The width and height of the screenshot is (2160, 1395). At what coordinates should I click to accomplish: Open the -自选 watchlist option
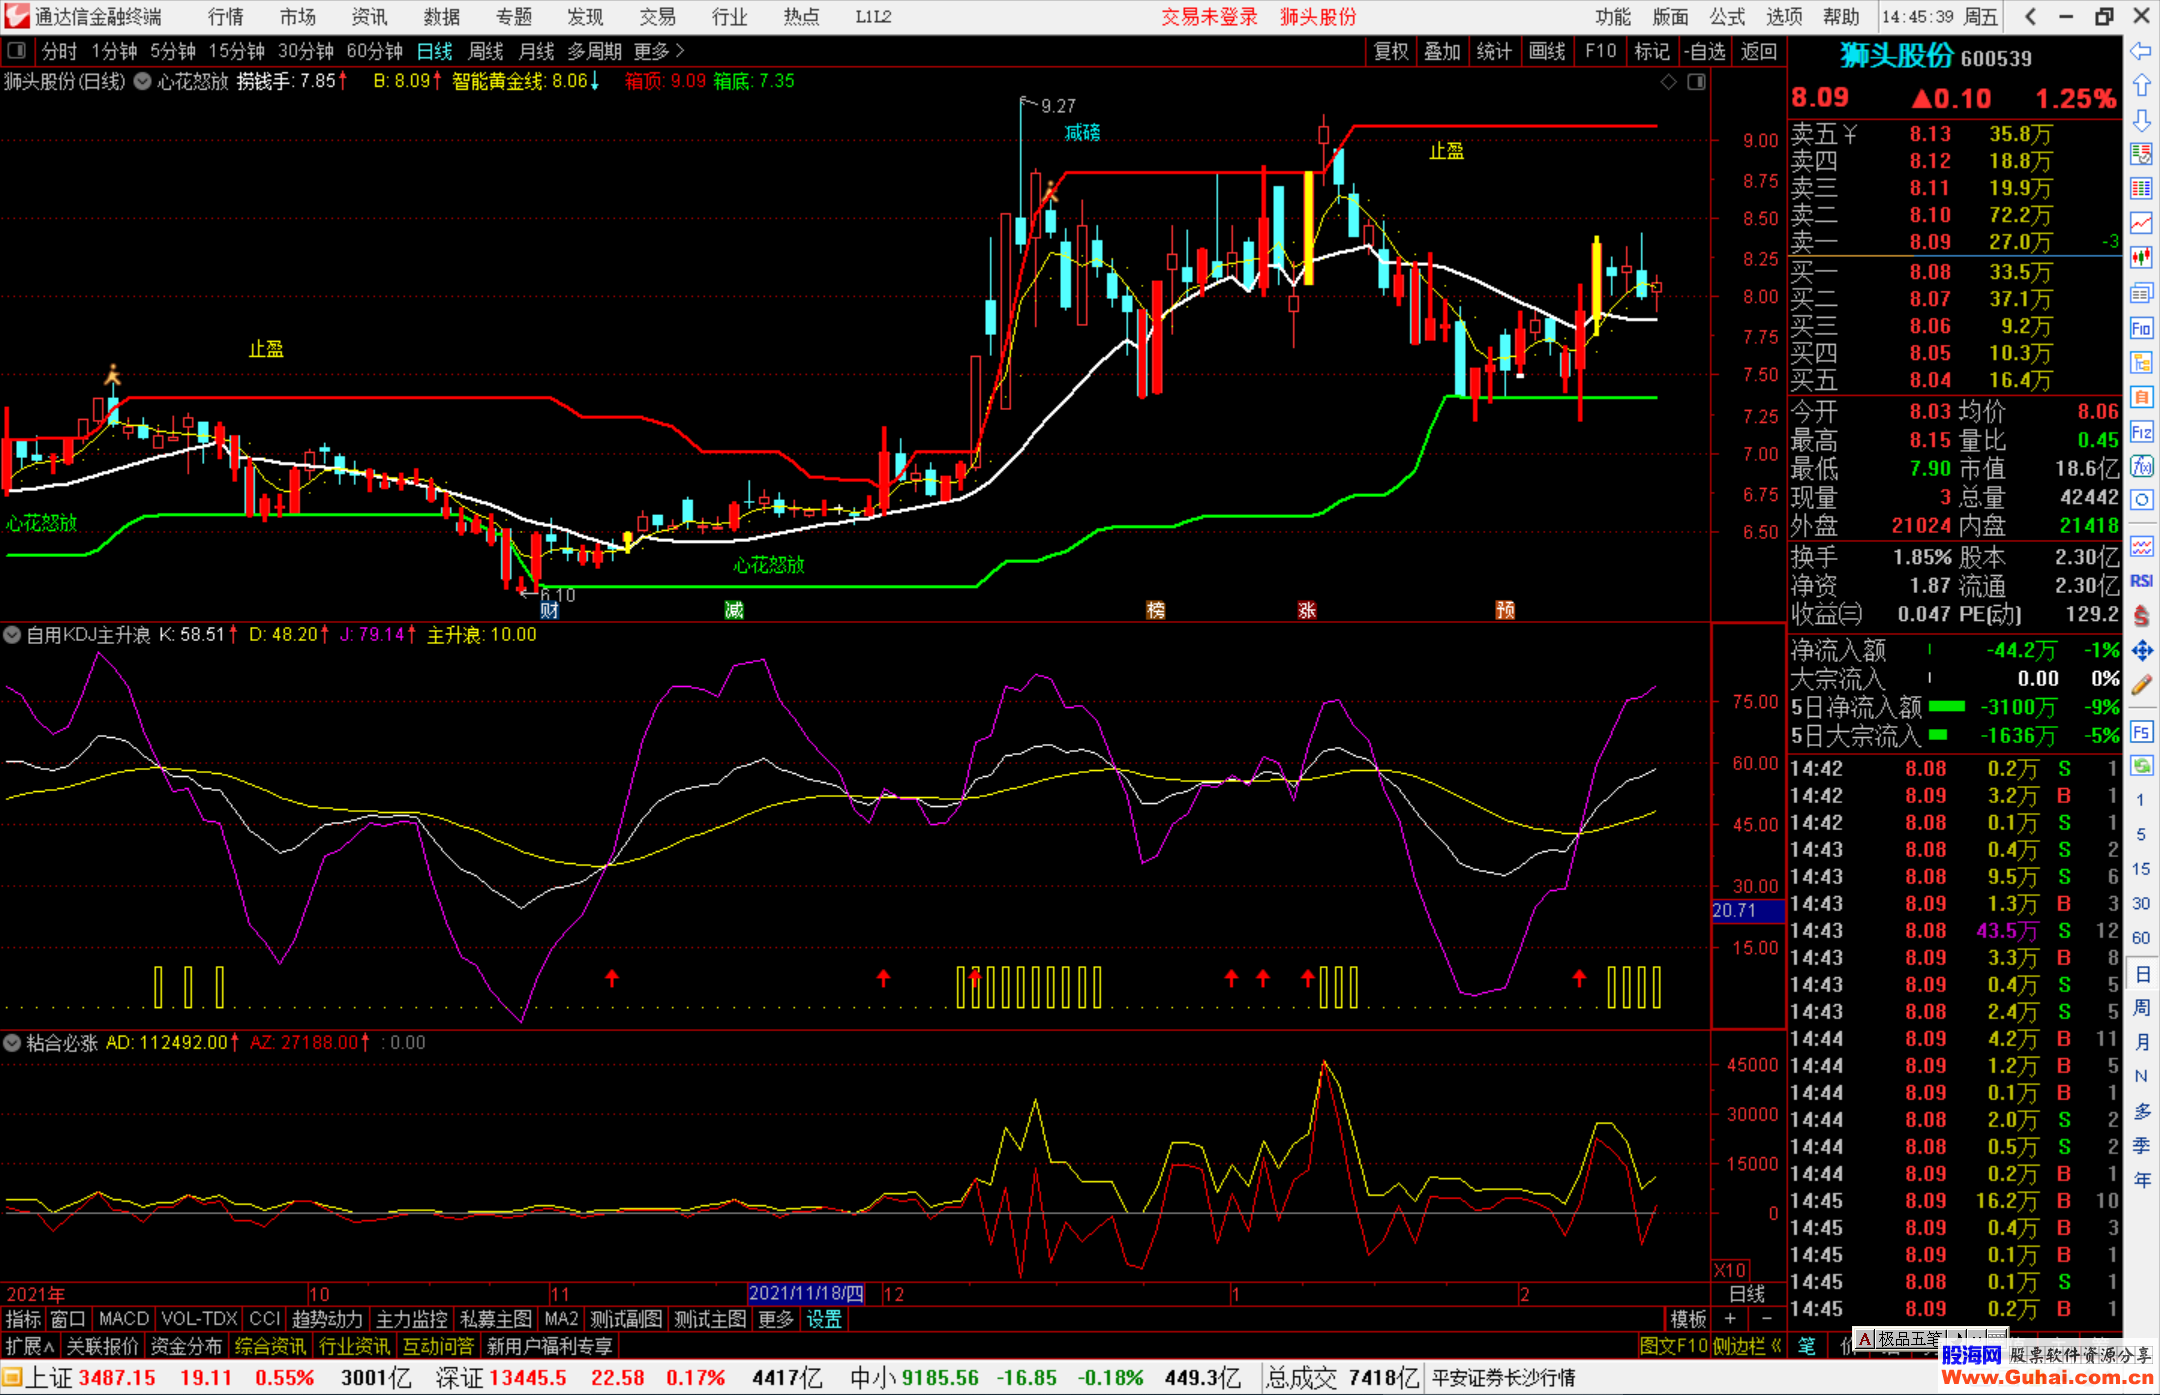[1703, 51]
